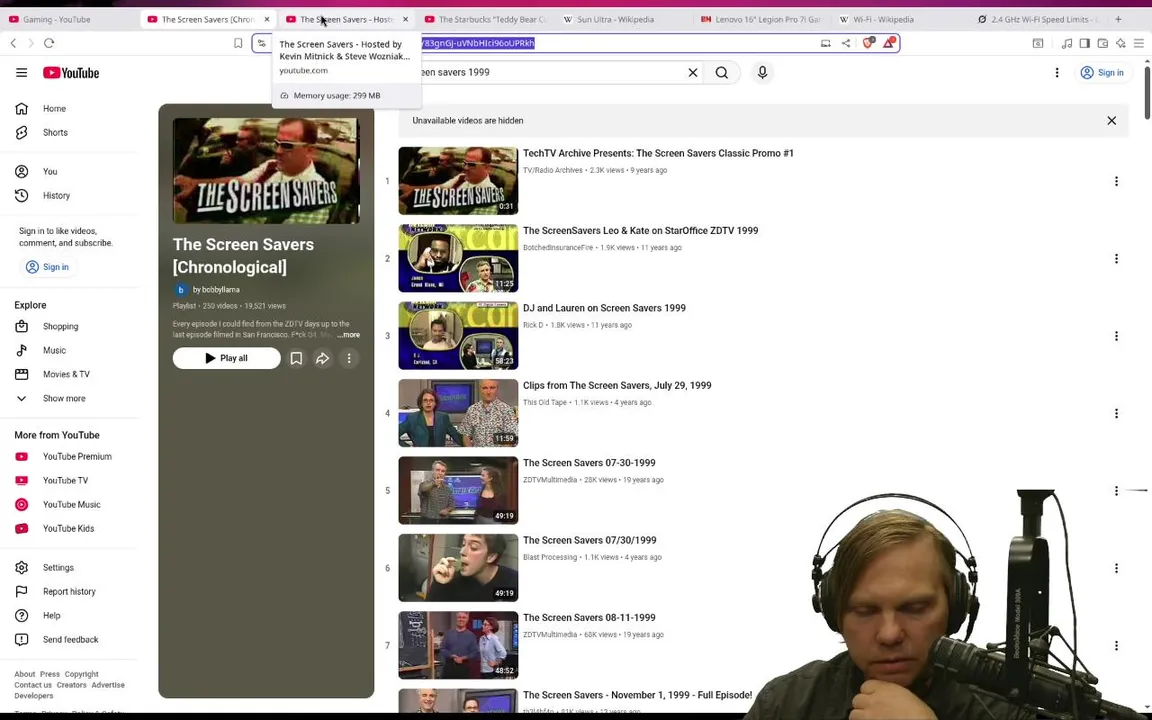Open YouTube Premium link
Viewport: 1152px width, 720px height.
click(76, 456)
